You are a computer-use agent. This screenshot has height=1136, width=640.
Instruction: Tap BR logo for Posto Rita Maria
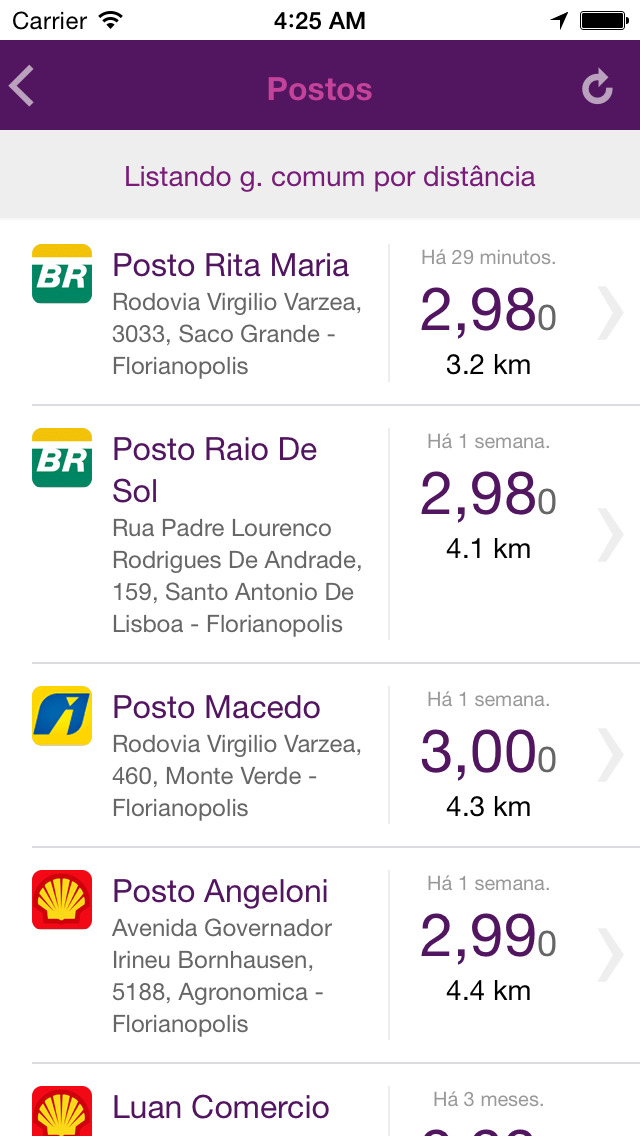point(62,274)
